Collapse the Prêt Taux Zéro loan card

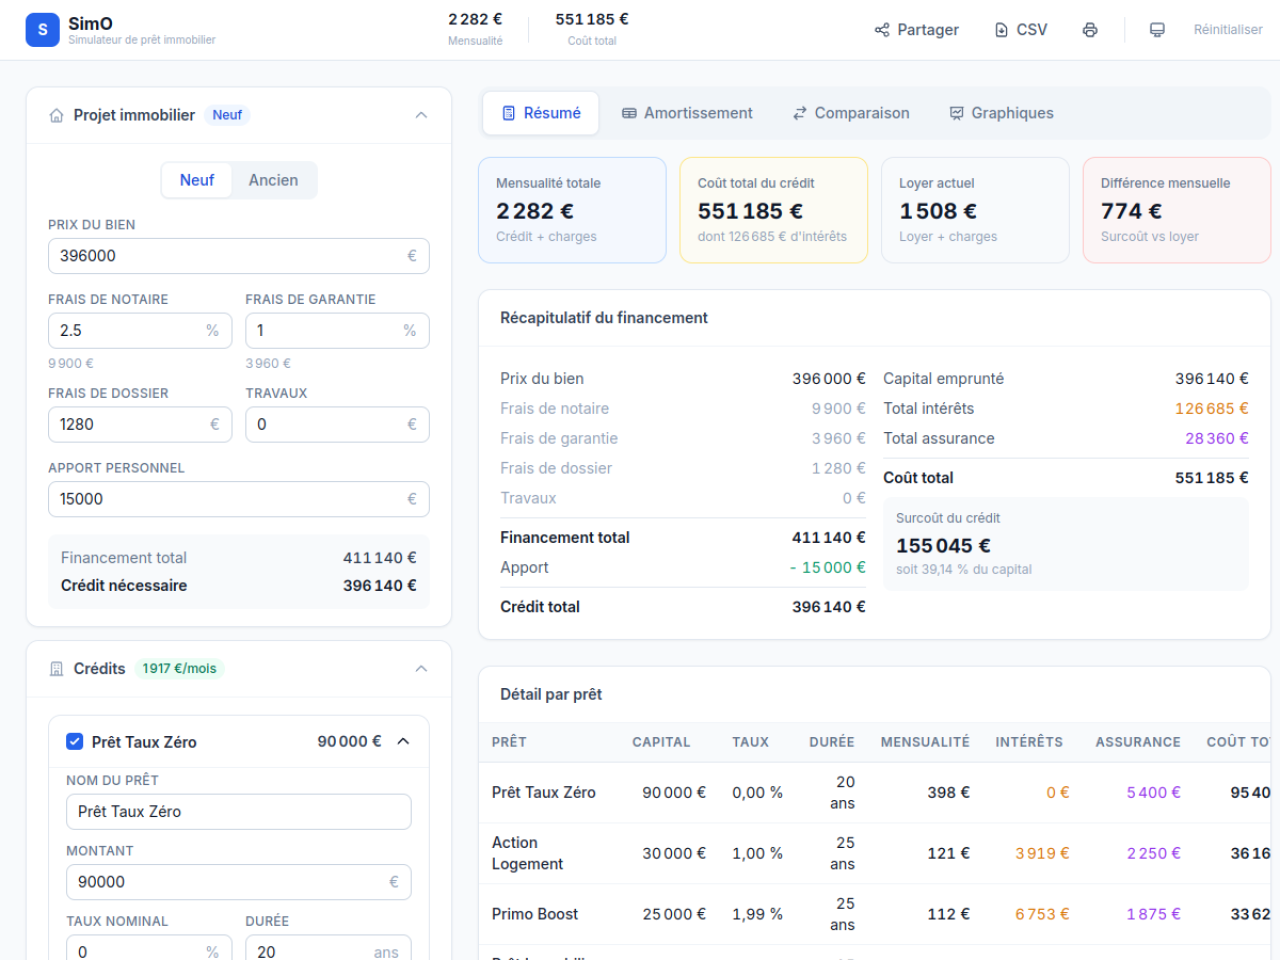(x=403, y=741)
